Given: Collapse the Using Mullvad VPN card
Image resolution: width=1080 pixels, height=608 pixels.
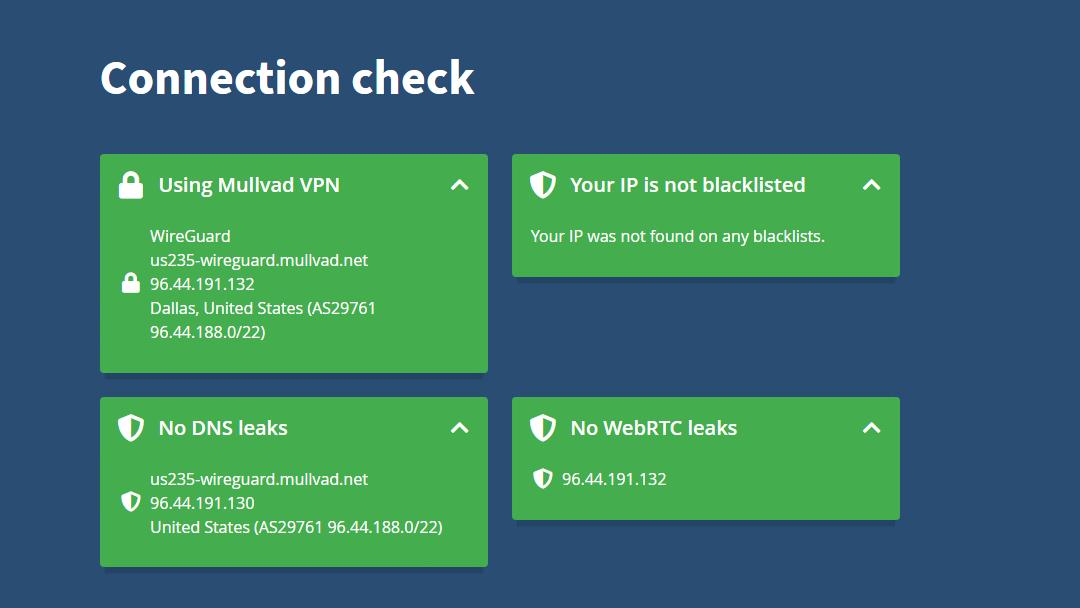Looking at the screenshot, I should (x=459, y=185).
